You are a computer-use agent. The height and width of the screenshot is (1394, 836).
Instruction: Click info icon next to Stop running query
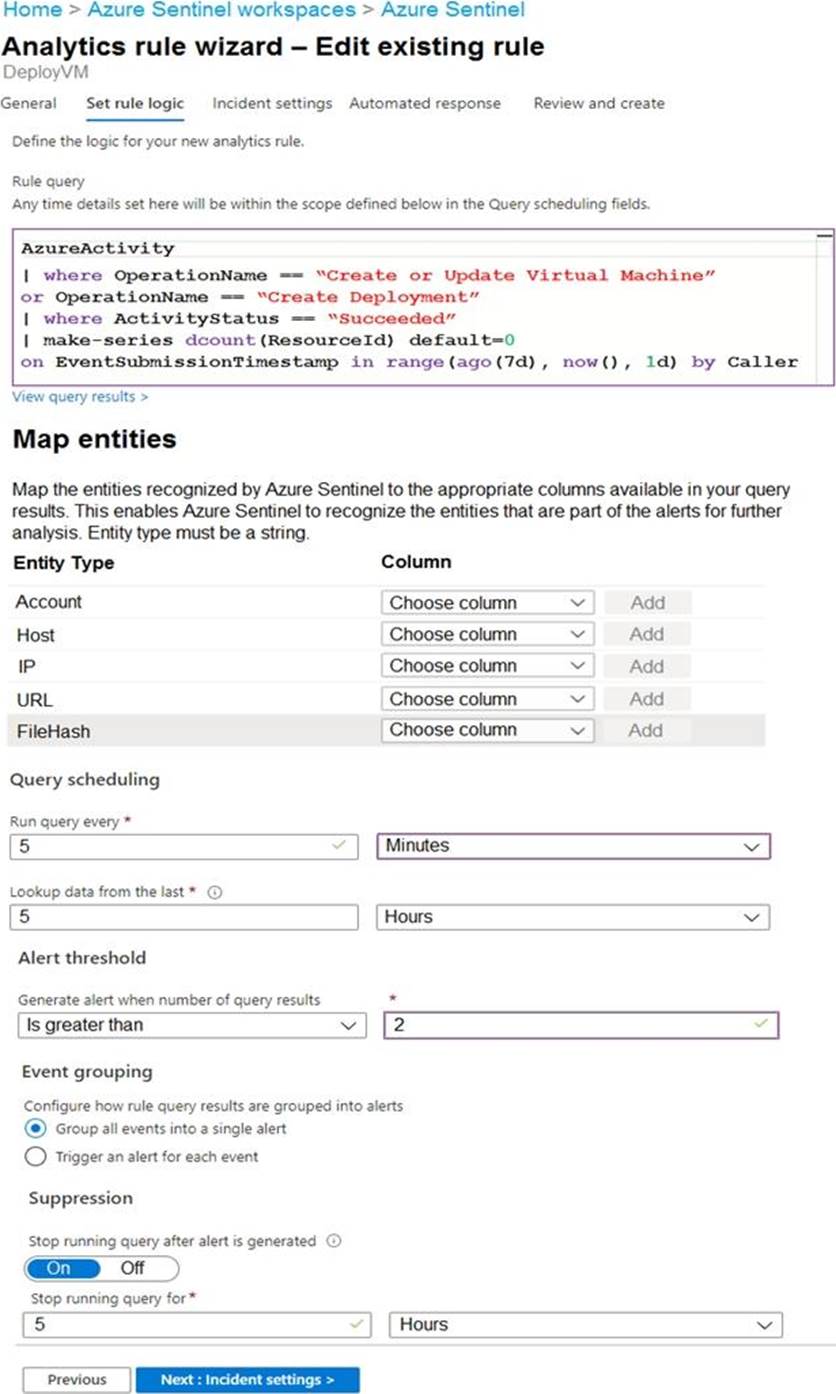(334, 1241)
